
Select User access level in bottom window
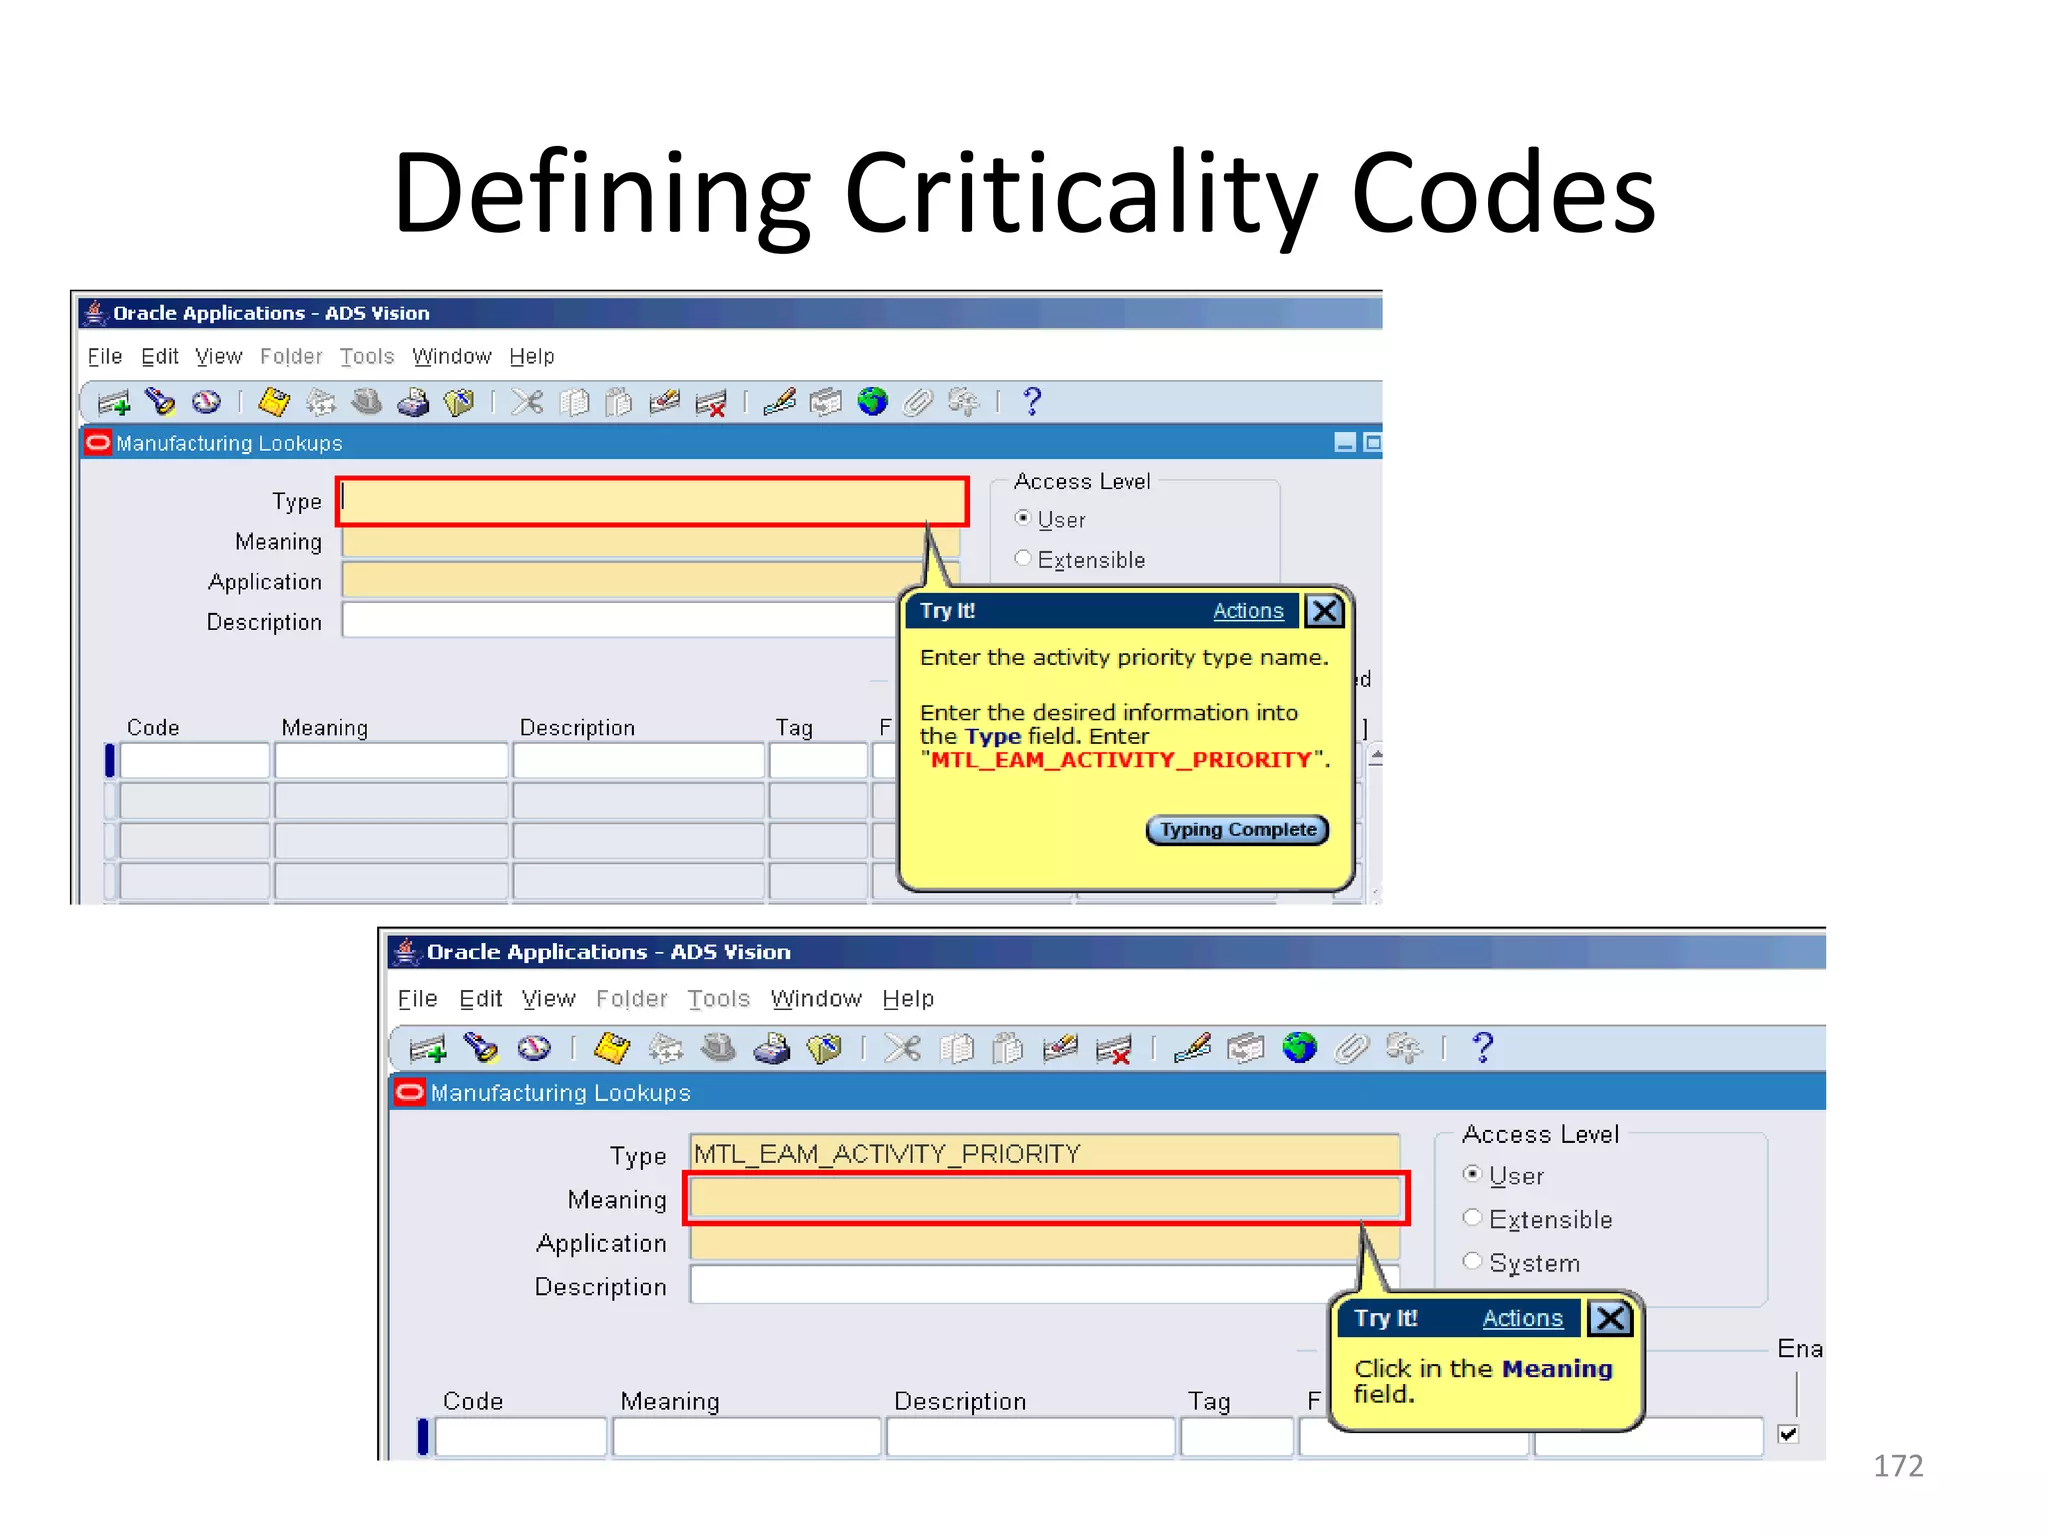pyautogui.click(x=1472, y=1174)
